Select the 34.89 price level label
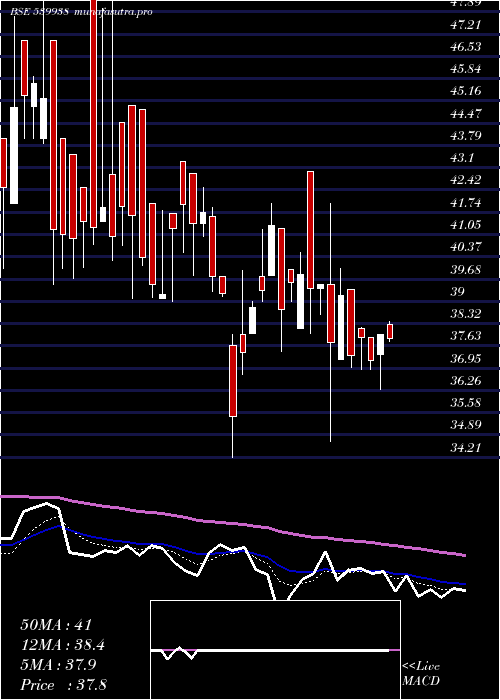 466,425
